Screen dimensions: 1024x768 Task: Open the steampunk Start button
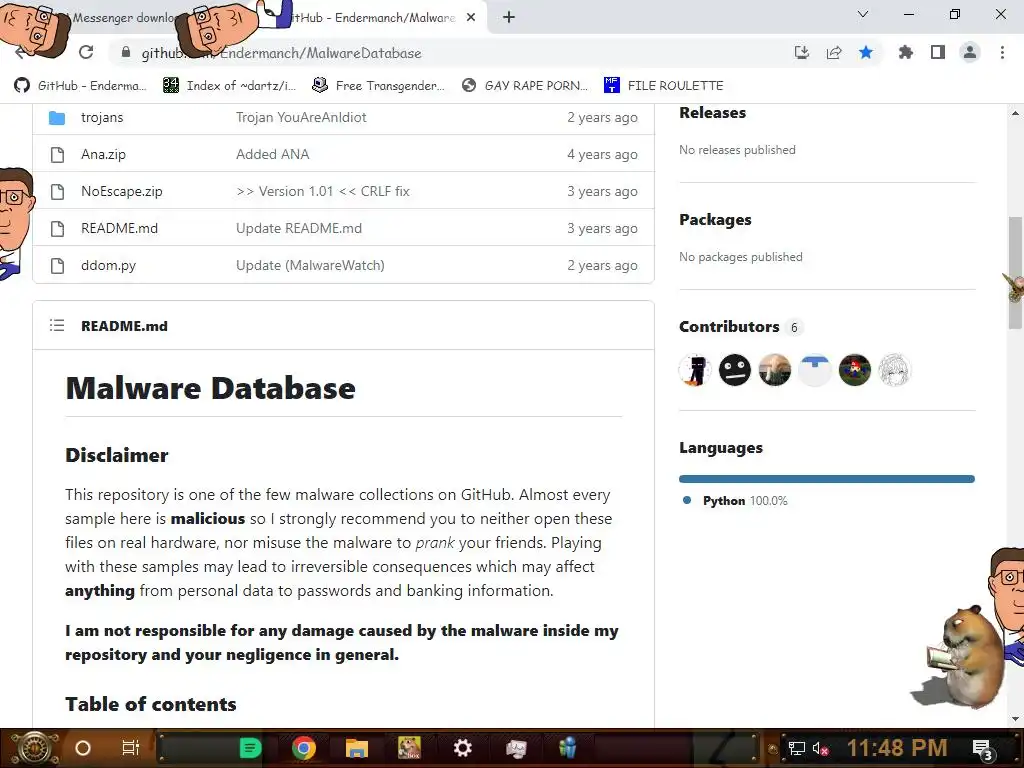[x=34, y=748]
